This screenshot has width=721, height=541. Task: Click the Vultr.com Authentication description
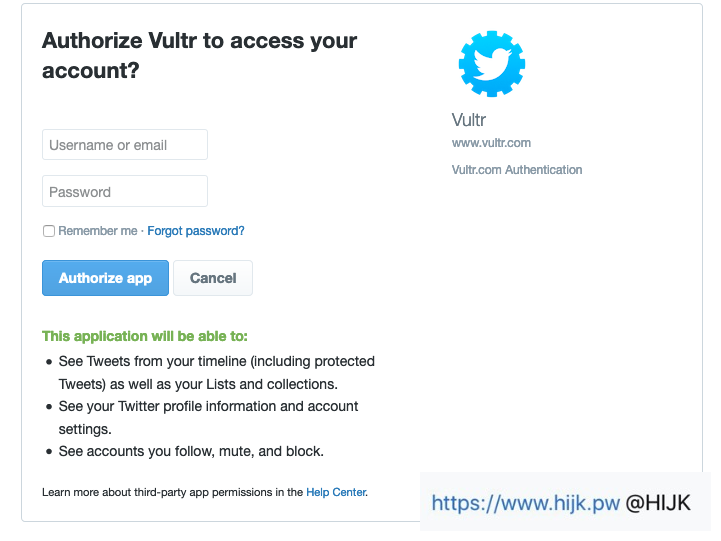[x=517, y=170]
